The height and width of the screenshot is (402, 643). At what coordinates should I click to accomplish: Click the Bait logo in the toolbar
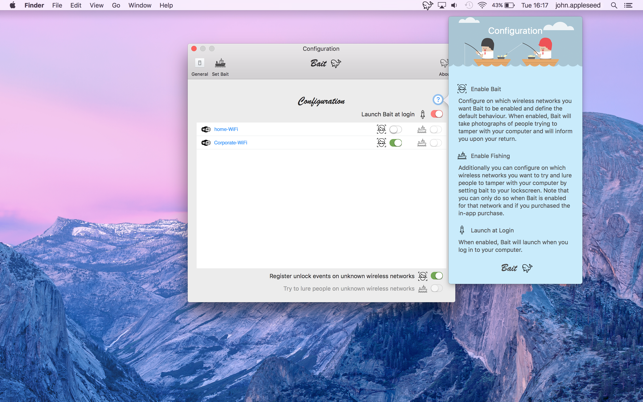point(326,63)
